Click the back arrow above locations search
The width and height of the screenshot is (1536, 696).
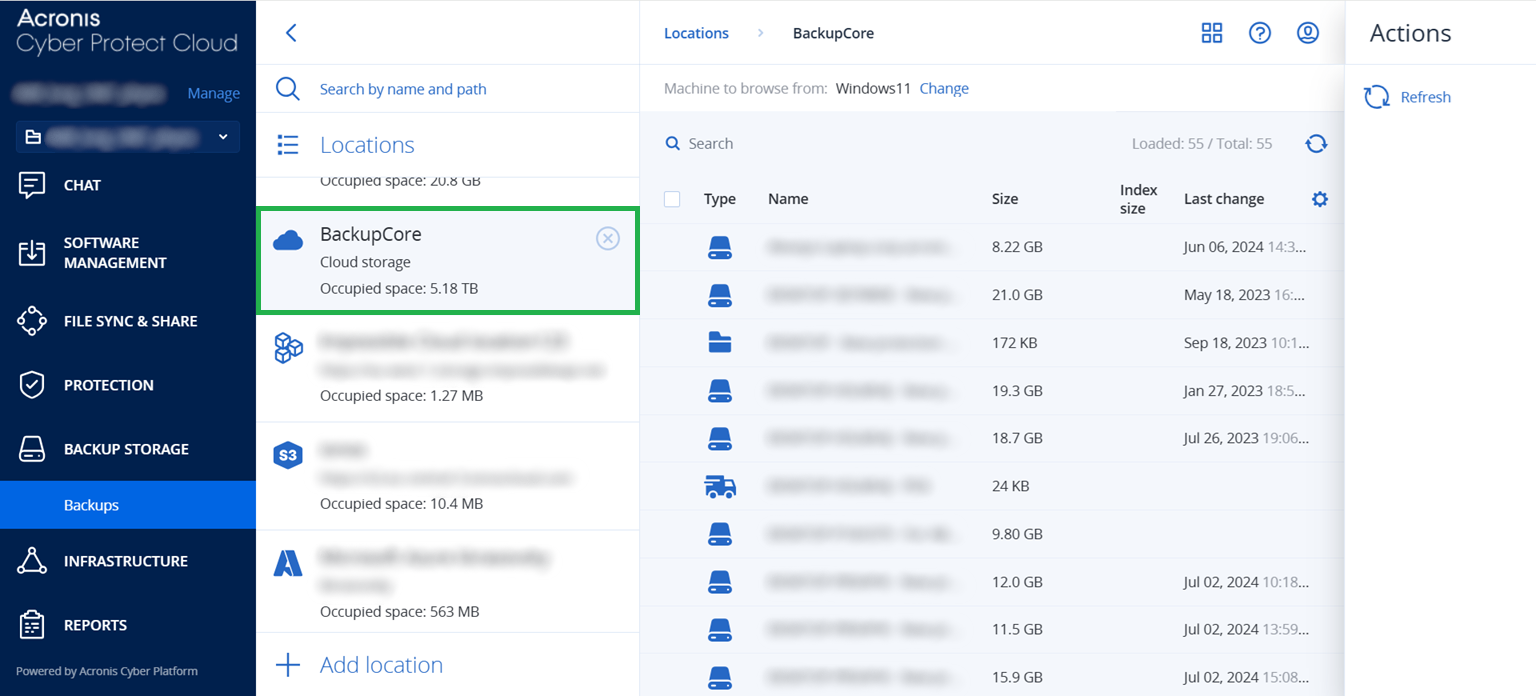[291, 33]
